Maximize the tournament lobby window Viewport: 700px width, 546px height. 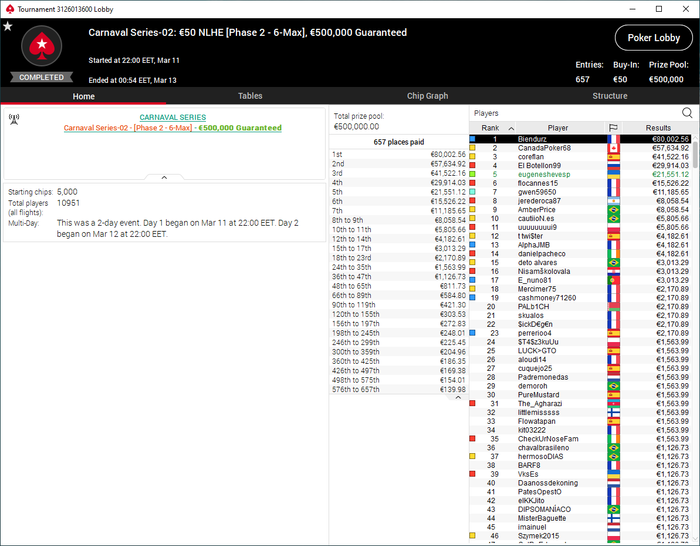coord(659,9)
